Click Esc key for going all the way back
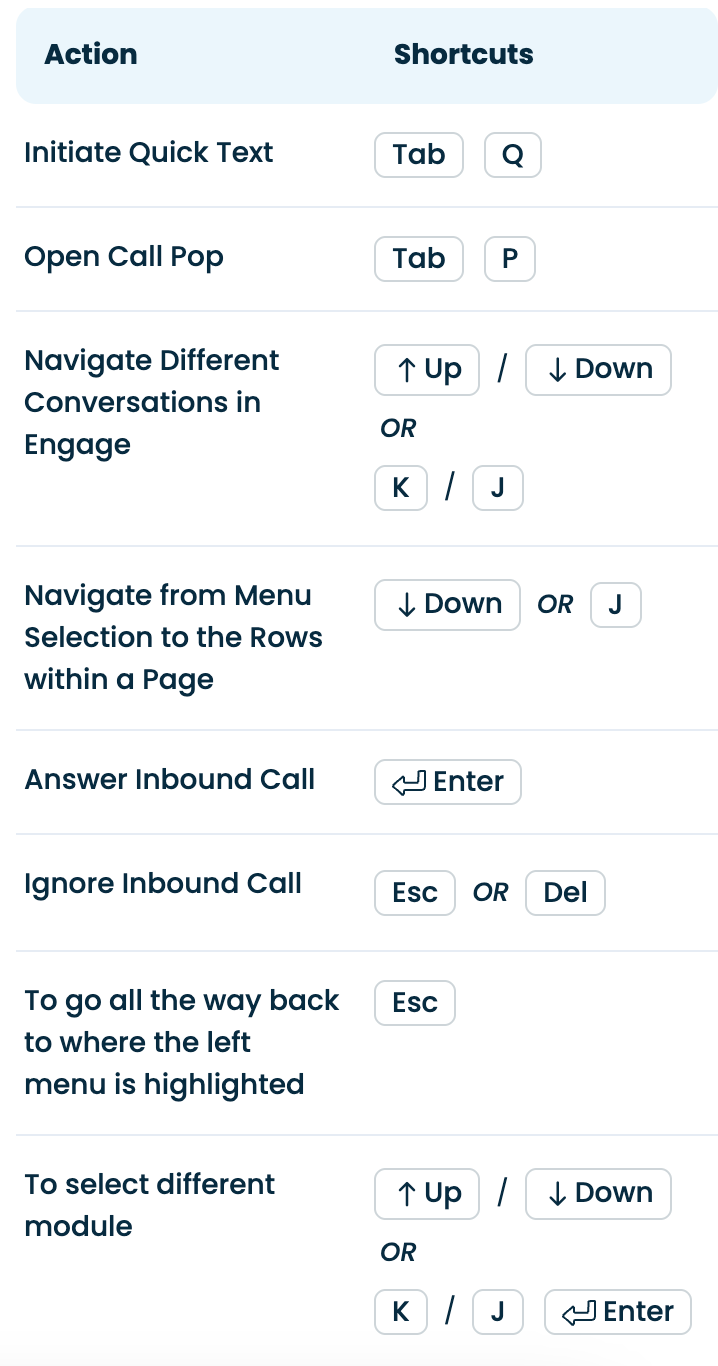 coord(415,1003)
